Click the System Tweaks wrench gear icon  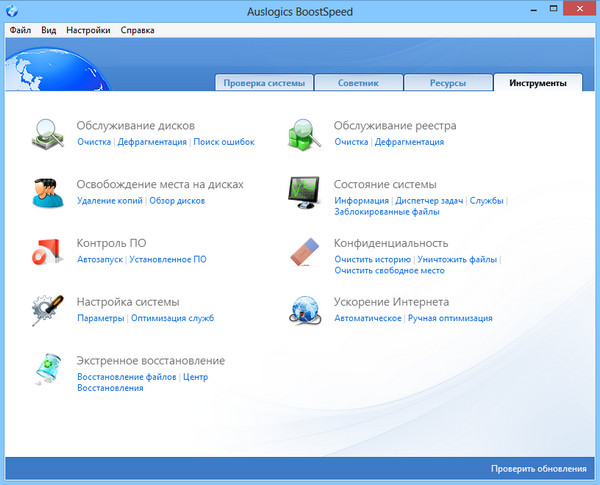tap(47, 309)
